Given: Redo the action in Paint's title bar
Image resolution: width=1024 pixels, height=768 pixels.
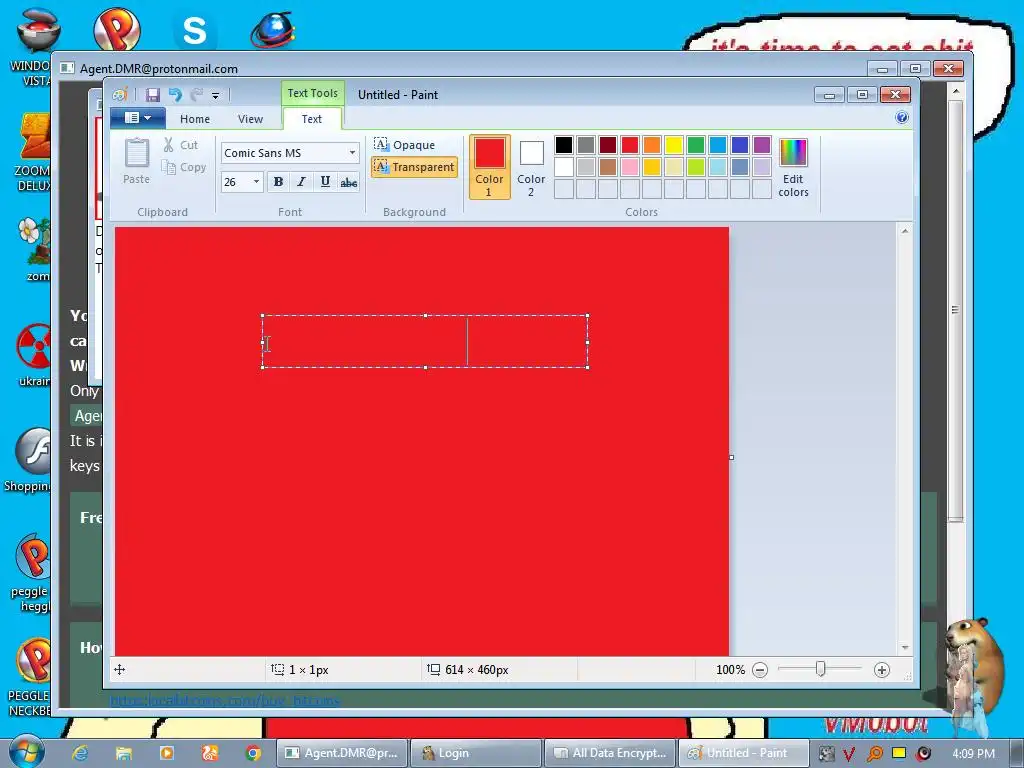Looking at the screenshot, I should [197, 95].
